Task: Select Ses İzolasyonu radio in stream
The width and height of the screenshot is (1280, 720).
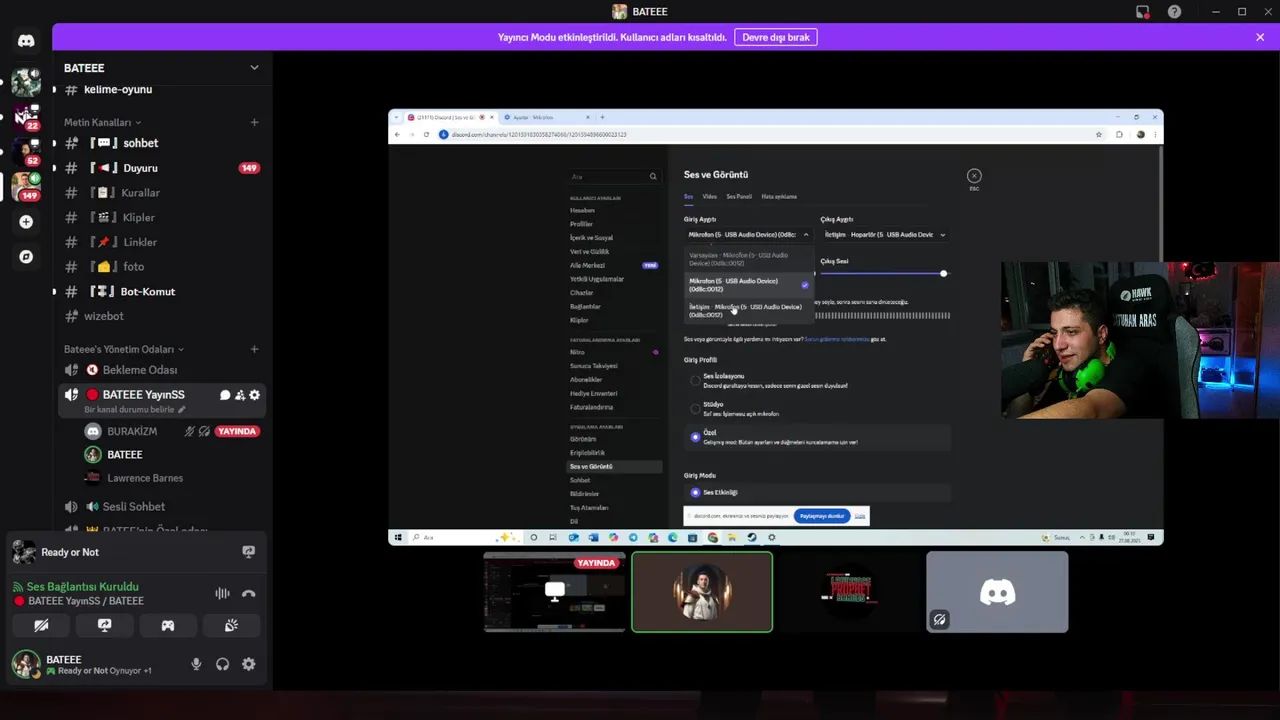Action: click(695, 381)
